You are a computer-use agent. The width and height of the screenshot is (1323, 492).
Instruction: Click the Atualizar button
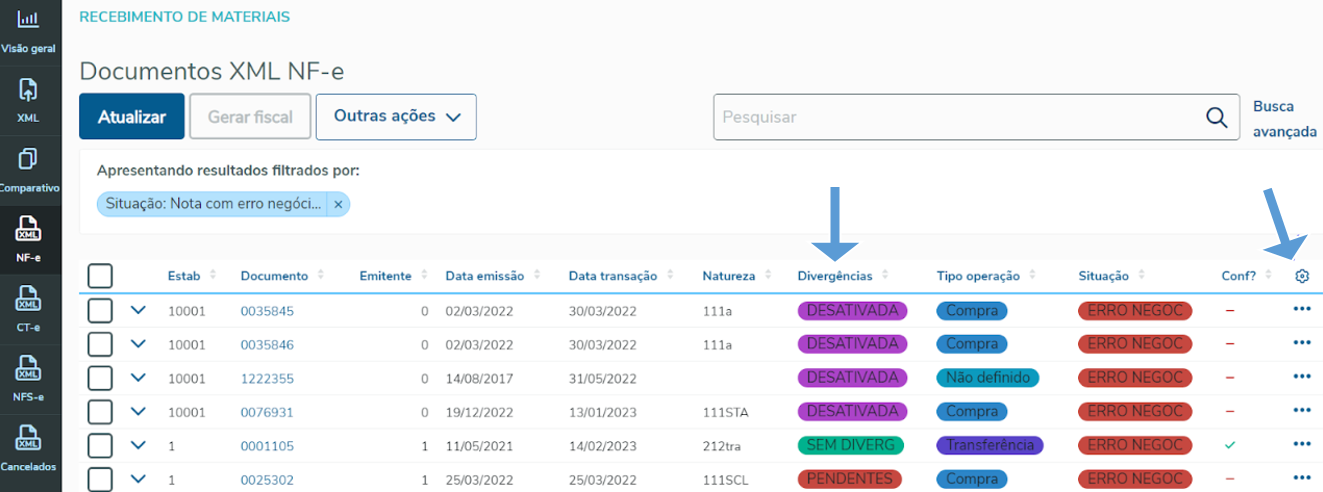tap(131, 117)
